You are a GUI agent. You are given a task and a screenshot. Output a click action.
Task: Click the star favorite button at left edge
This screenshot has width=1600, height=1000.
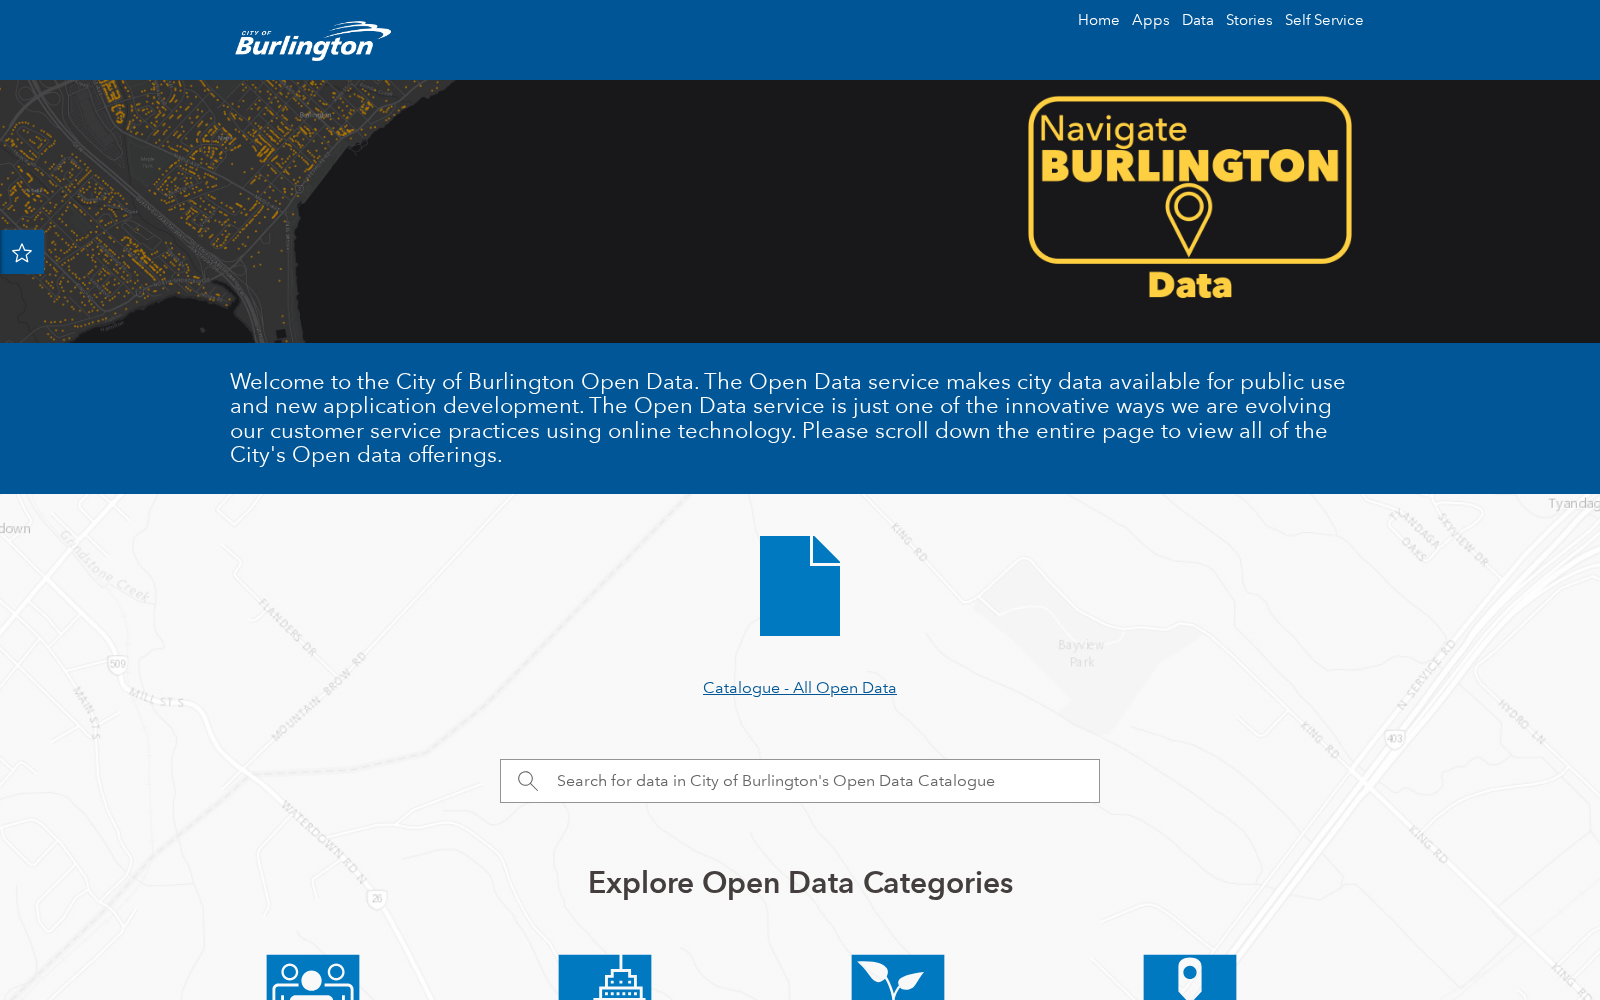[x=22, y=252]
